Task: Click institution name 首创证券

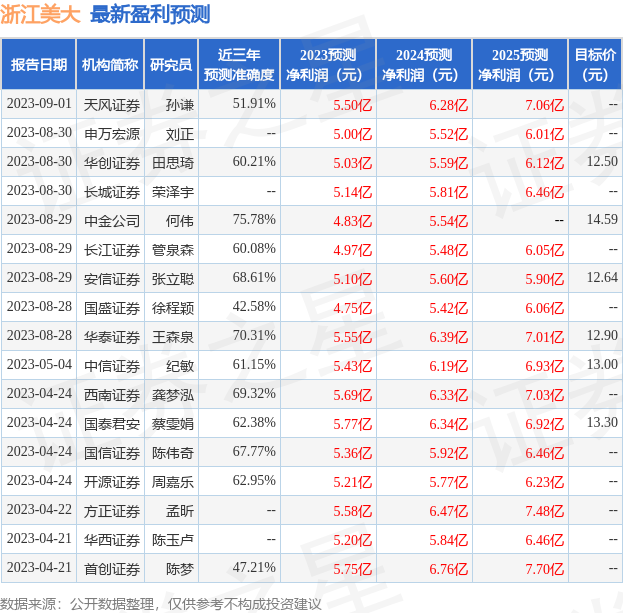Action: click(x=112, y=569)
